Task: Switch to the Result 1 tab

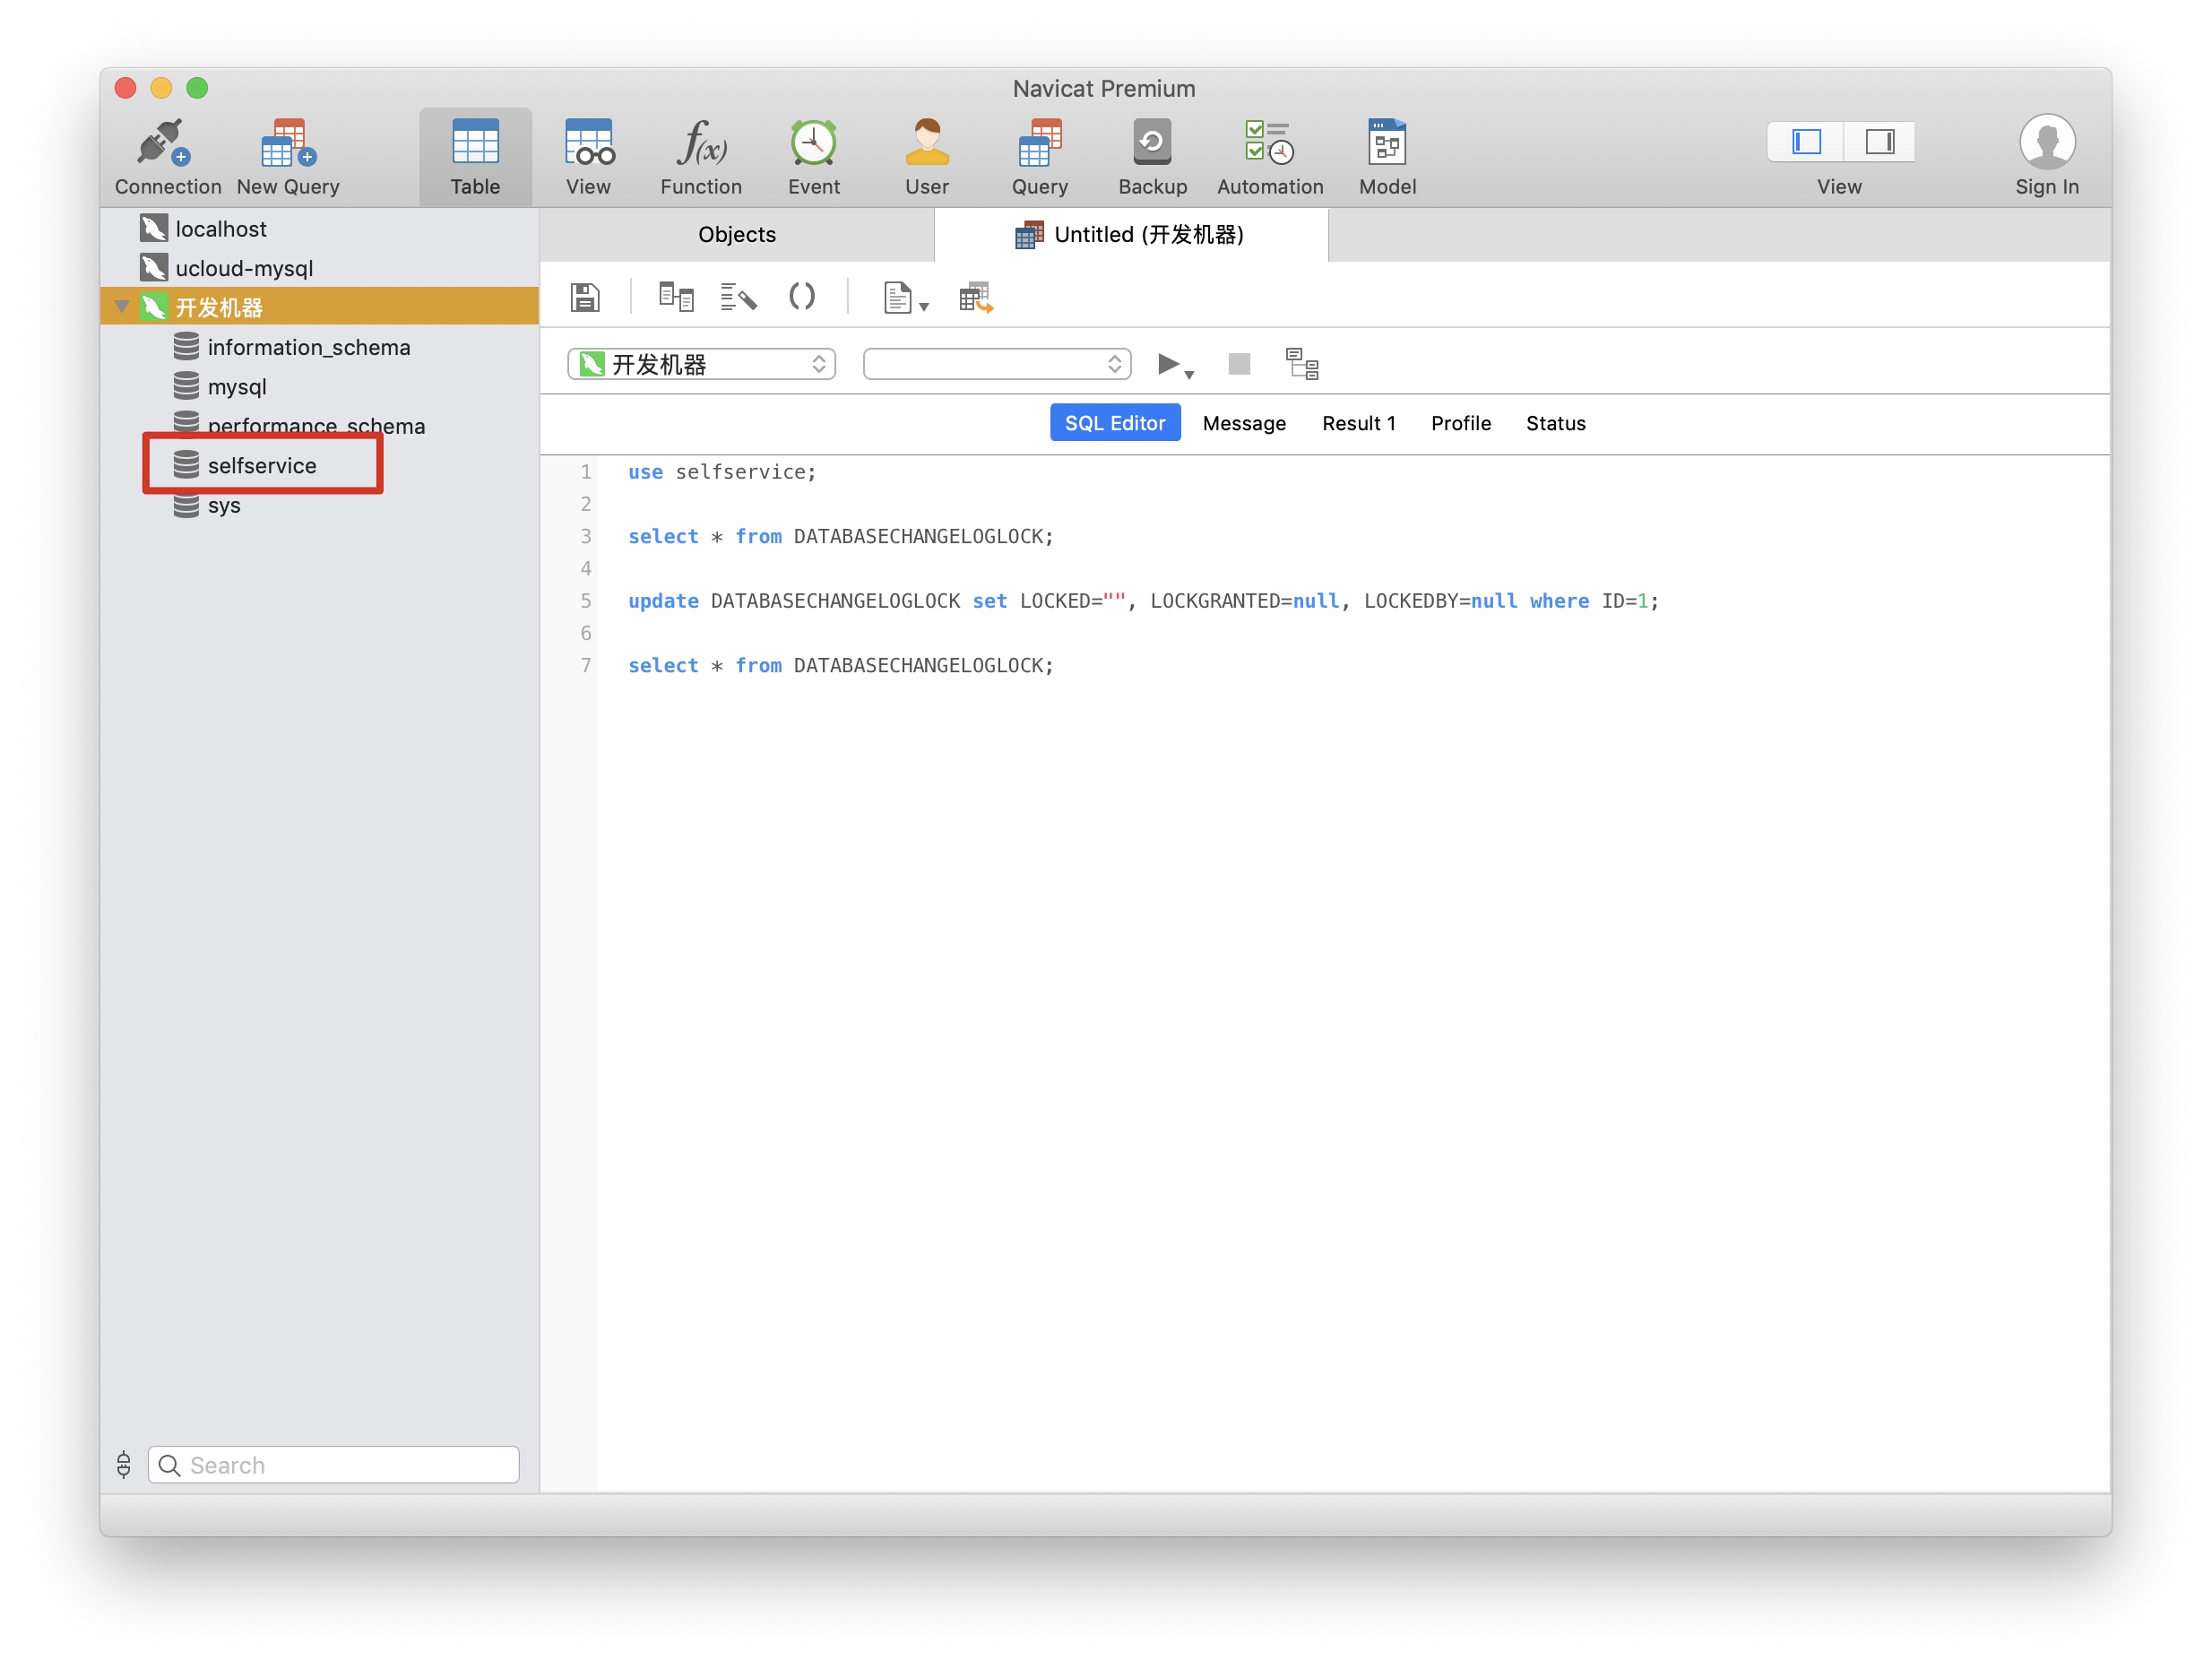Action: click(x=1357, y=423)
